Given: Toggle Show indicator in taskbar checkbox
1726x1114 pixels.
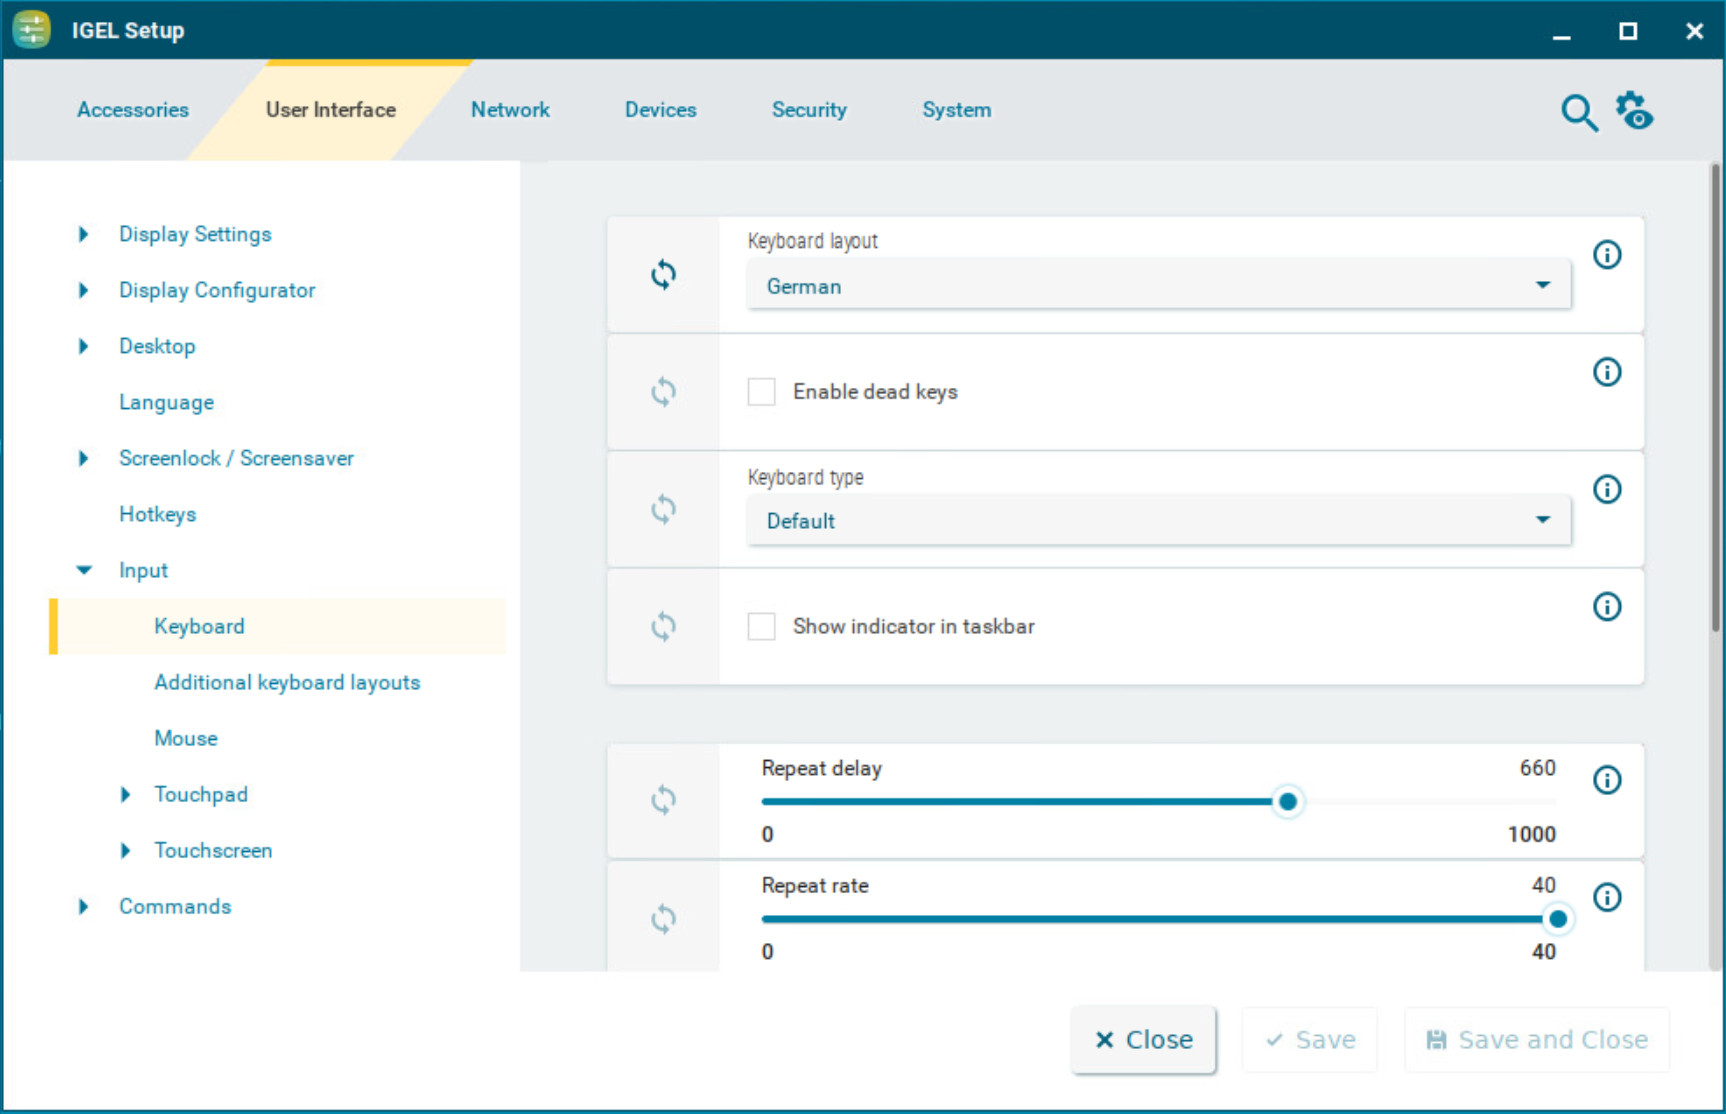Looking at the screenshot, I should click(762, 627).
